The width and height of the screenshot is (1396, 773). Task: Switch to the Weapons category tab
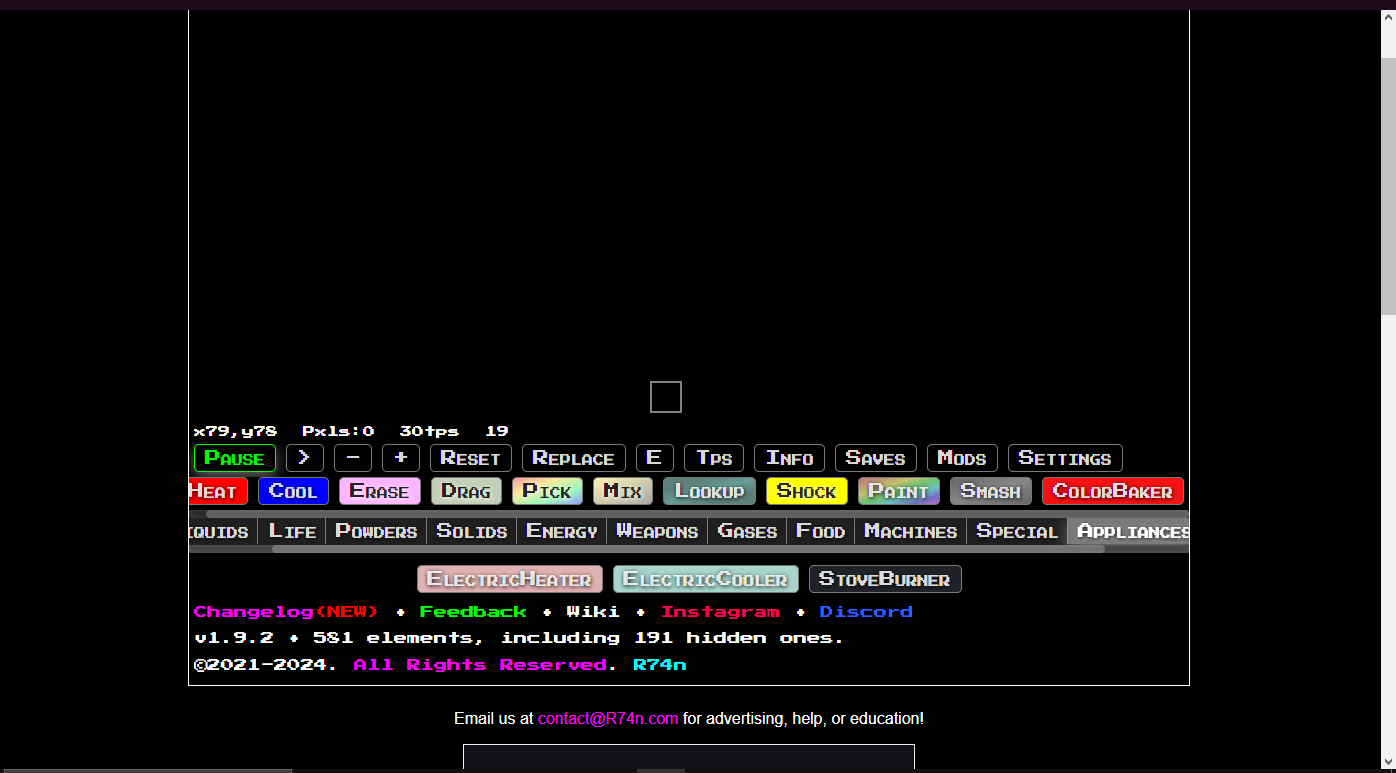[657, 531]
